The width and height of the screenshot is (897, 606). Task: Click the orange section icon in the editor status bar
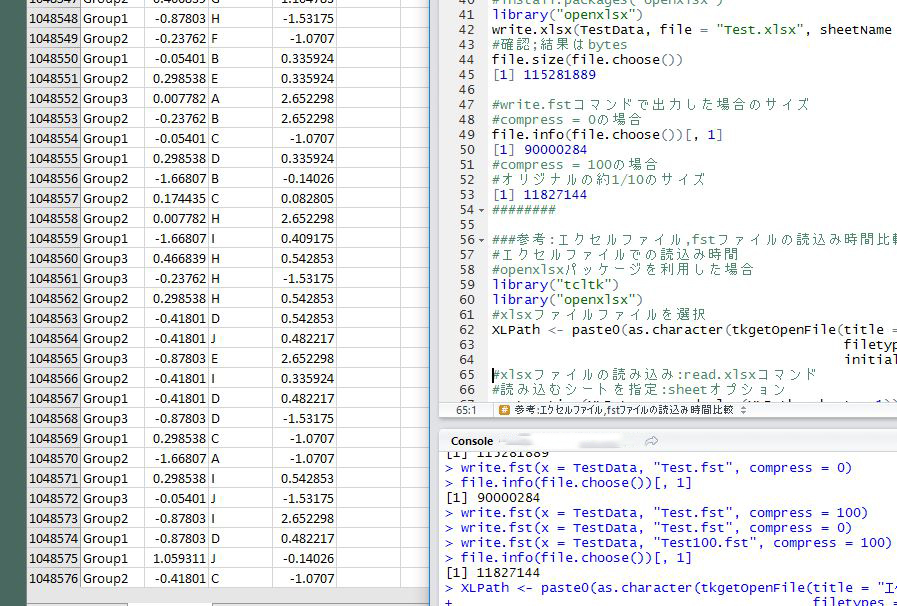coord(505,409)
